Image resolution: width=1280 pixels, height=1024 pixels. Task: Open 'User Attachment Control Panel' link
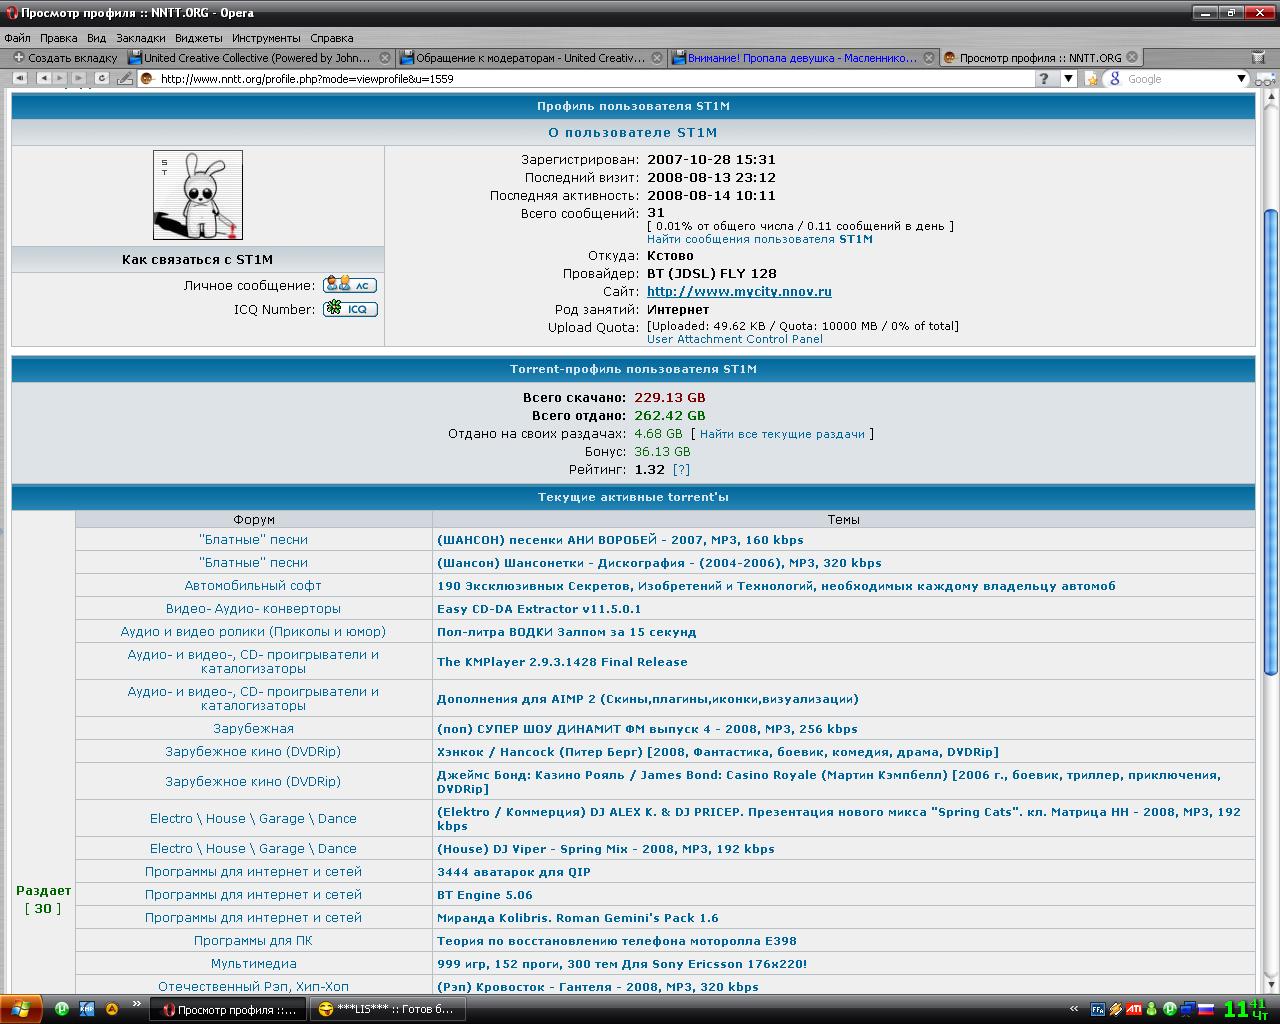pos(735,339)
